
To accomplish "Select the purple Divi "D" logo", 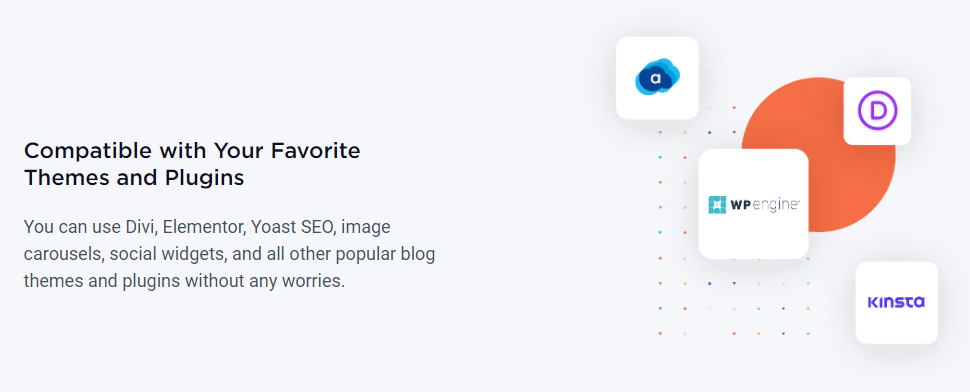I will 877,111.
